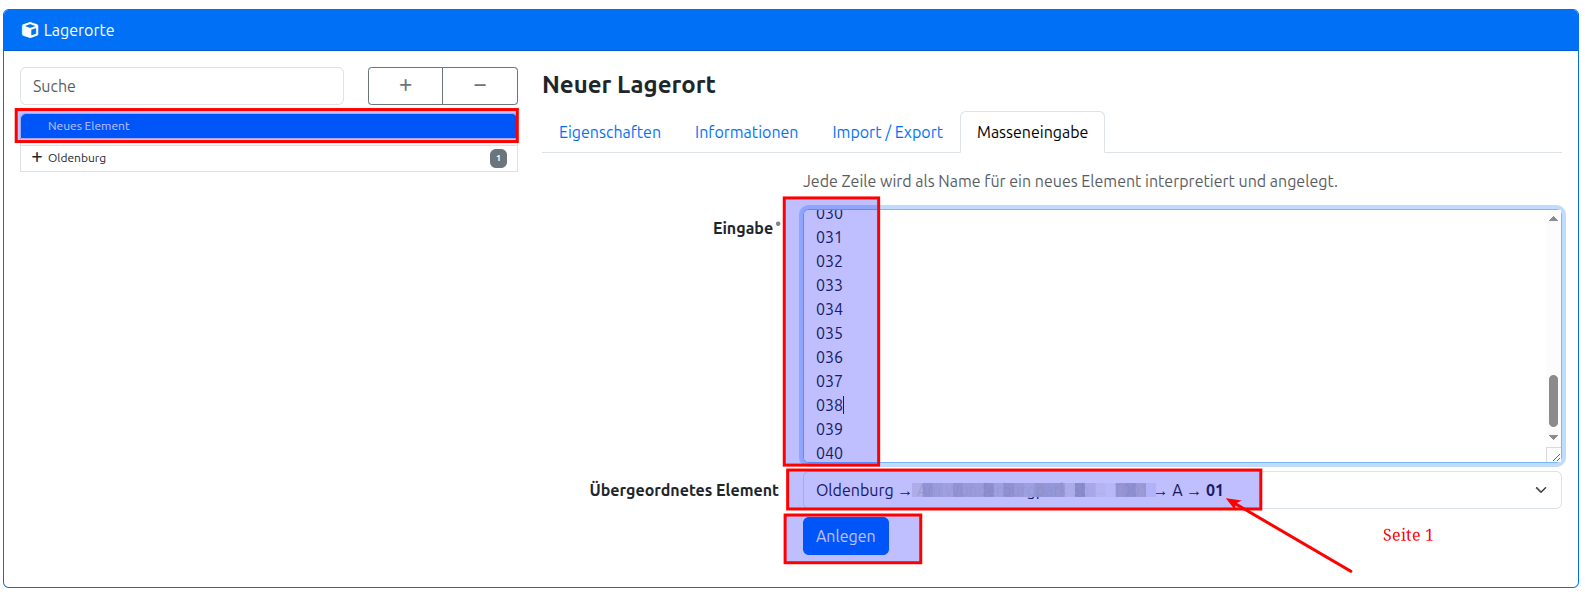Click the textarea scroll-down arrow
1585x611 pixels.
pos(1553,437)
